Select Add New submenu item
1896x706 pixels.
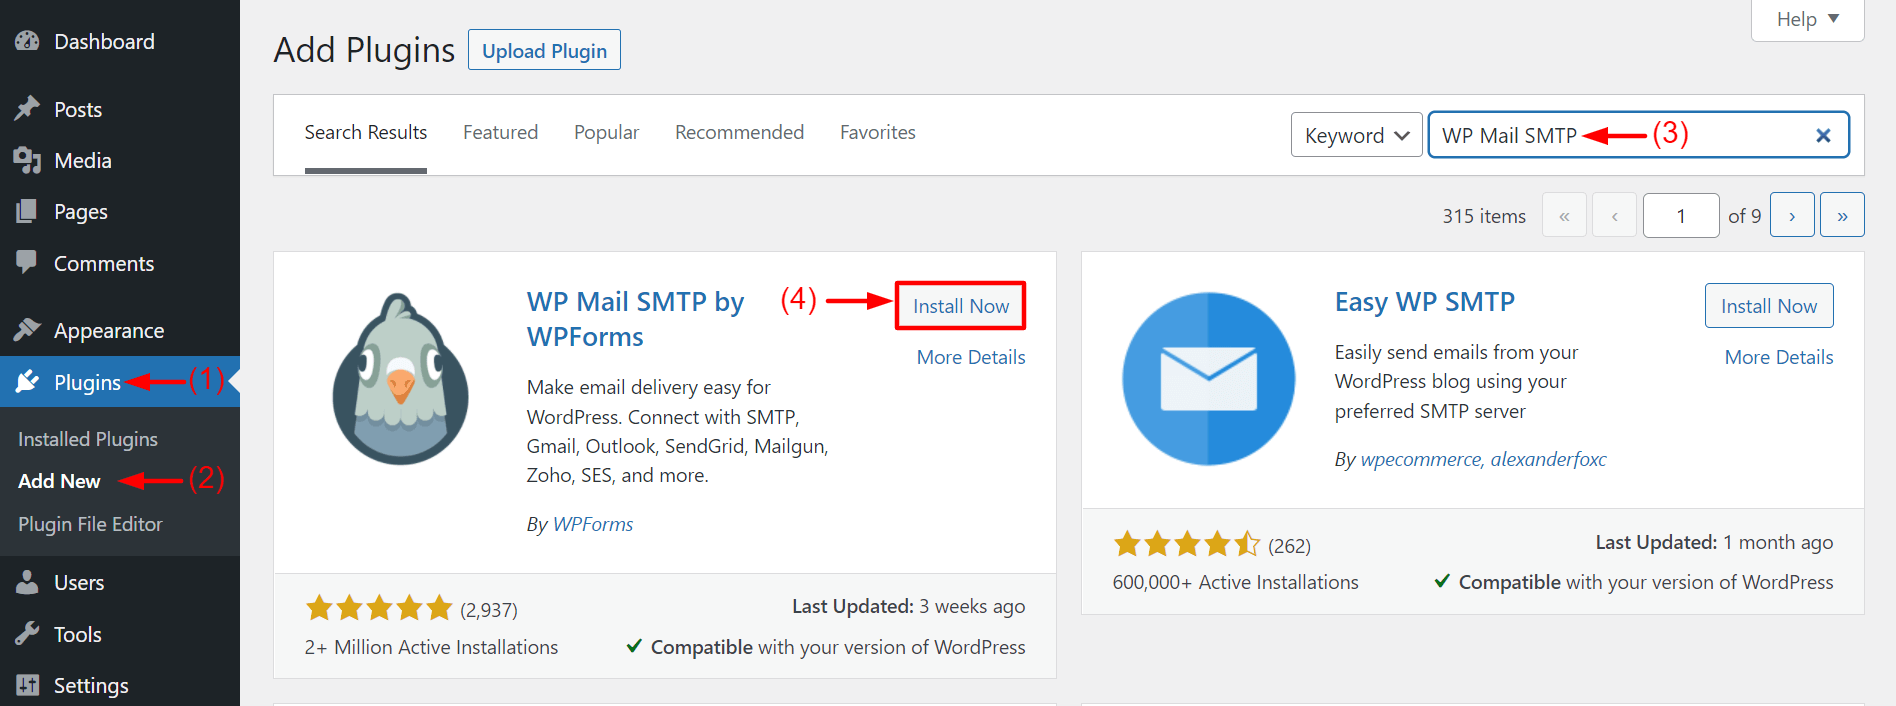pyautogui.click(x=59, y=481)
